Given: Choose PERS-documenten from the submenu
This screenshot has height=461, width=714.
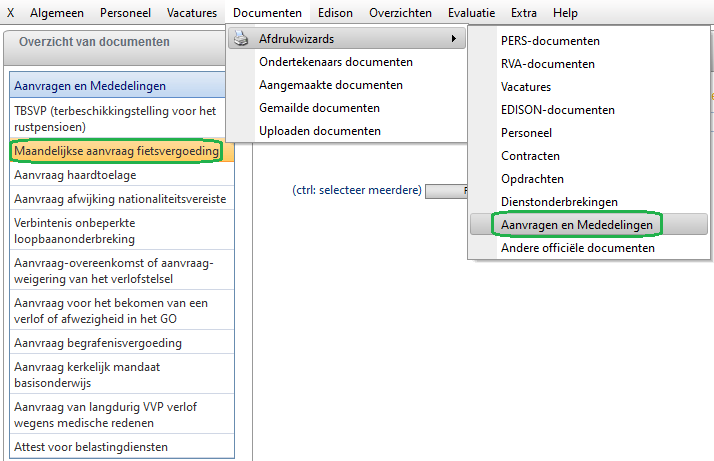Looking at the screenshot, I should (550, 41).
